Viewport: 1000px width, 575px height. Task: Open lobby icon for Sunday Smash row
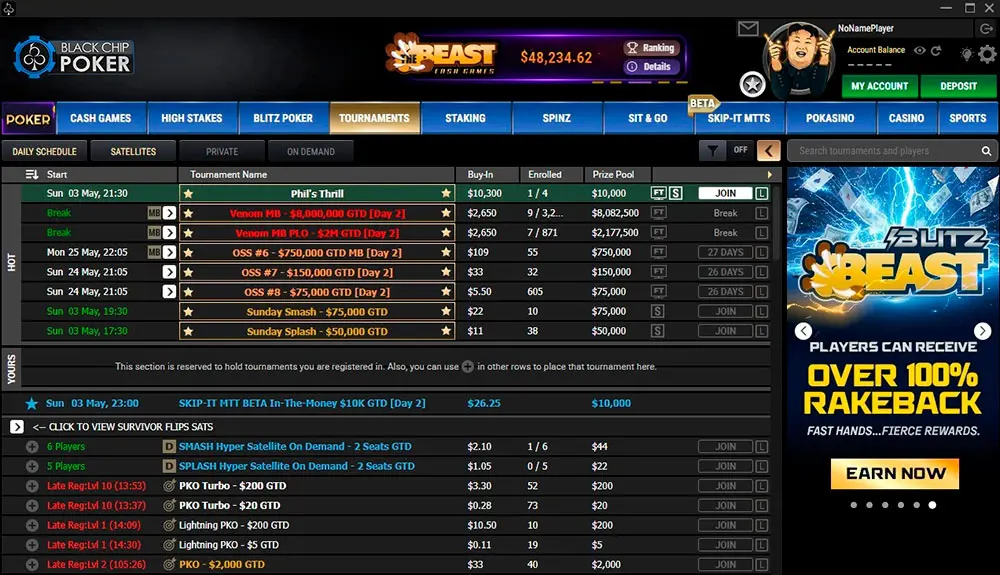[x=761, y=312]
